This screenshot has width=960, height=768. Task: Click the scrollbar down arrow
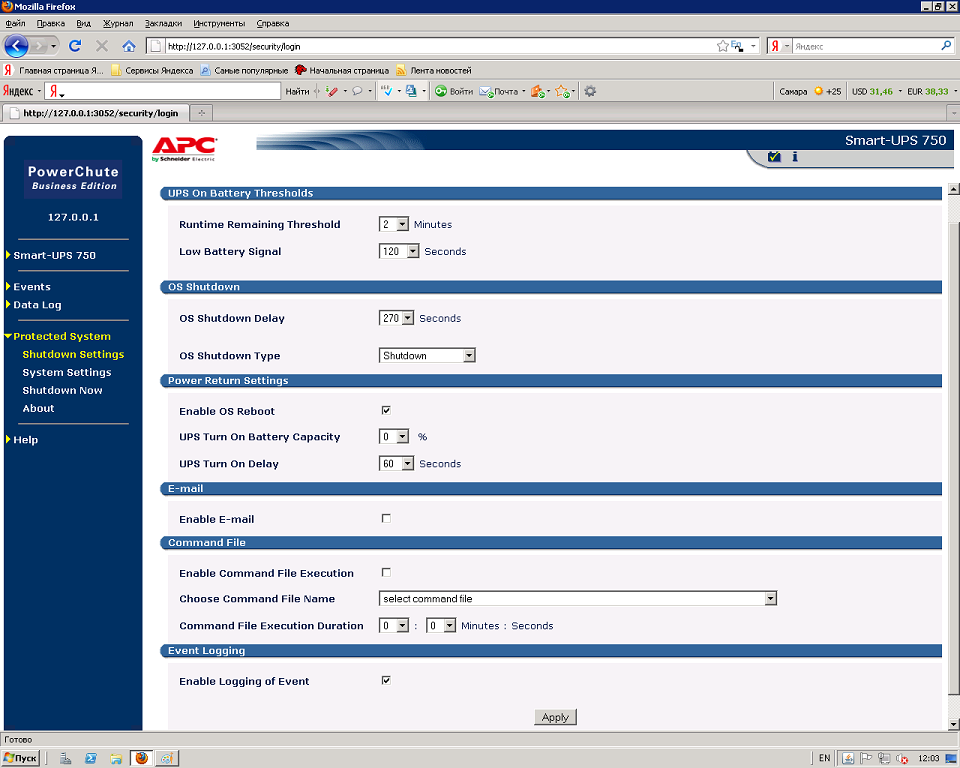pos(953,724)
